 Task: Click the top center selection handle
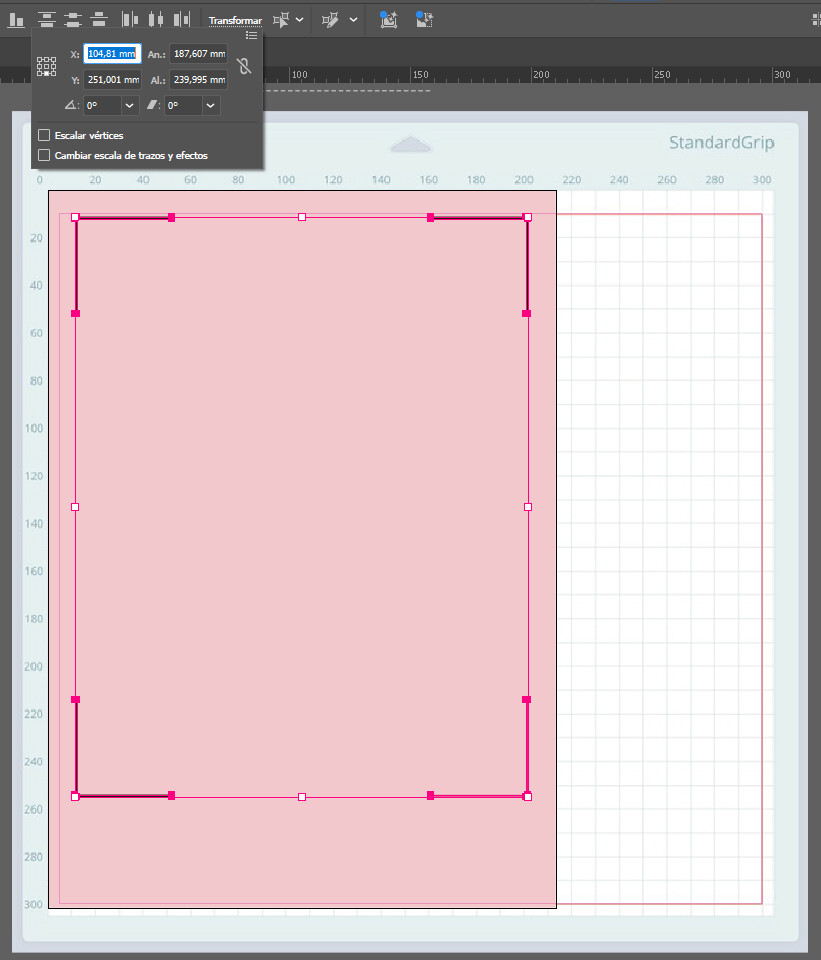[302, 217]
